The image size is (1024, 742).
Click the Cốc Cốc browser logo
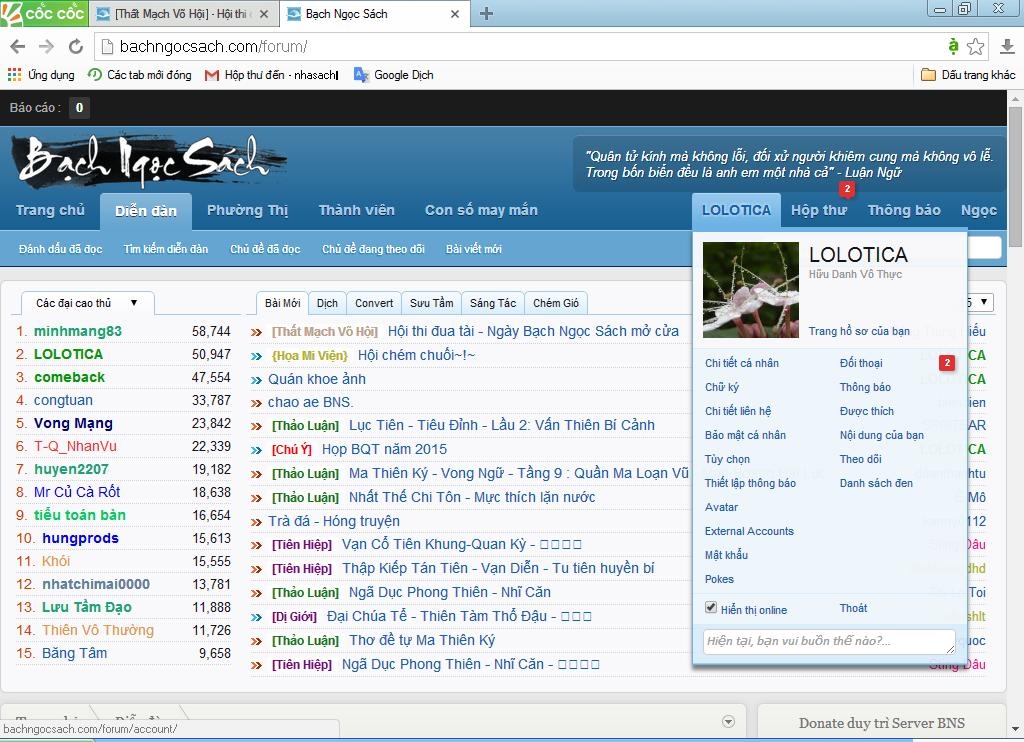[x=44, y=13]
